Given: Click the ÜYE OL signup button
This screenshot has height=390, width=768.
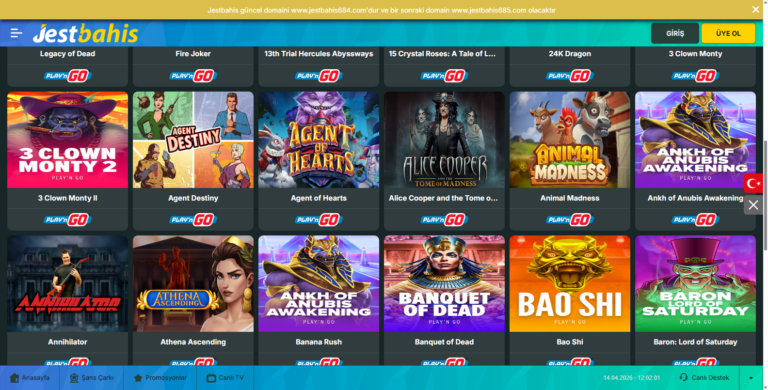Looking at the screenshot, I should pos(728,33).
